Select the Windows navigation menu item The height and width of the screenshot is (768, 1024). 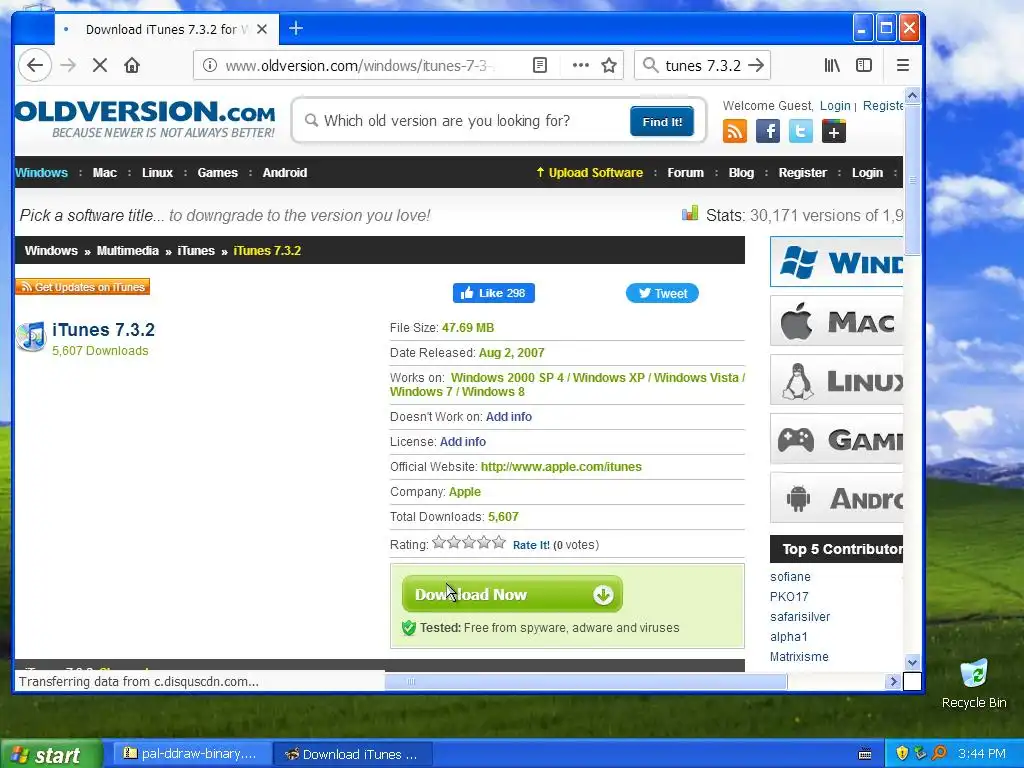click(x=41, y=173)
